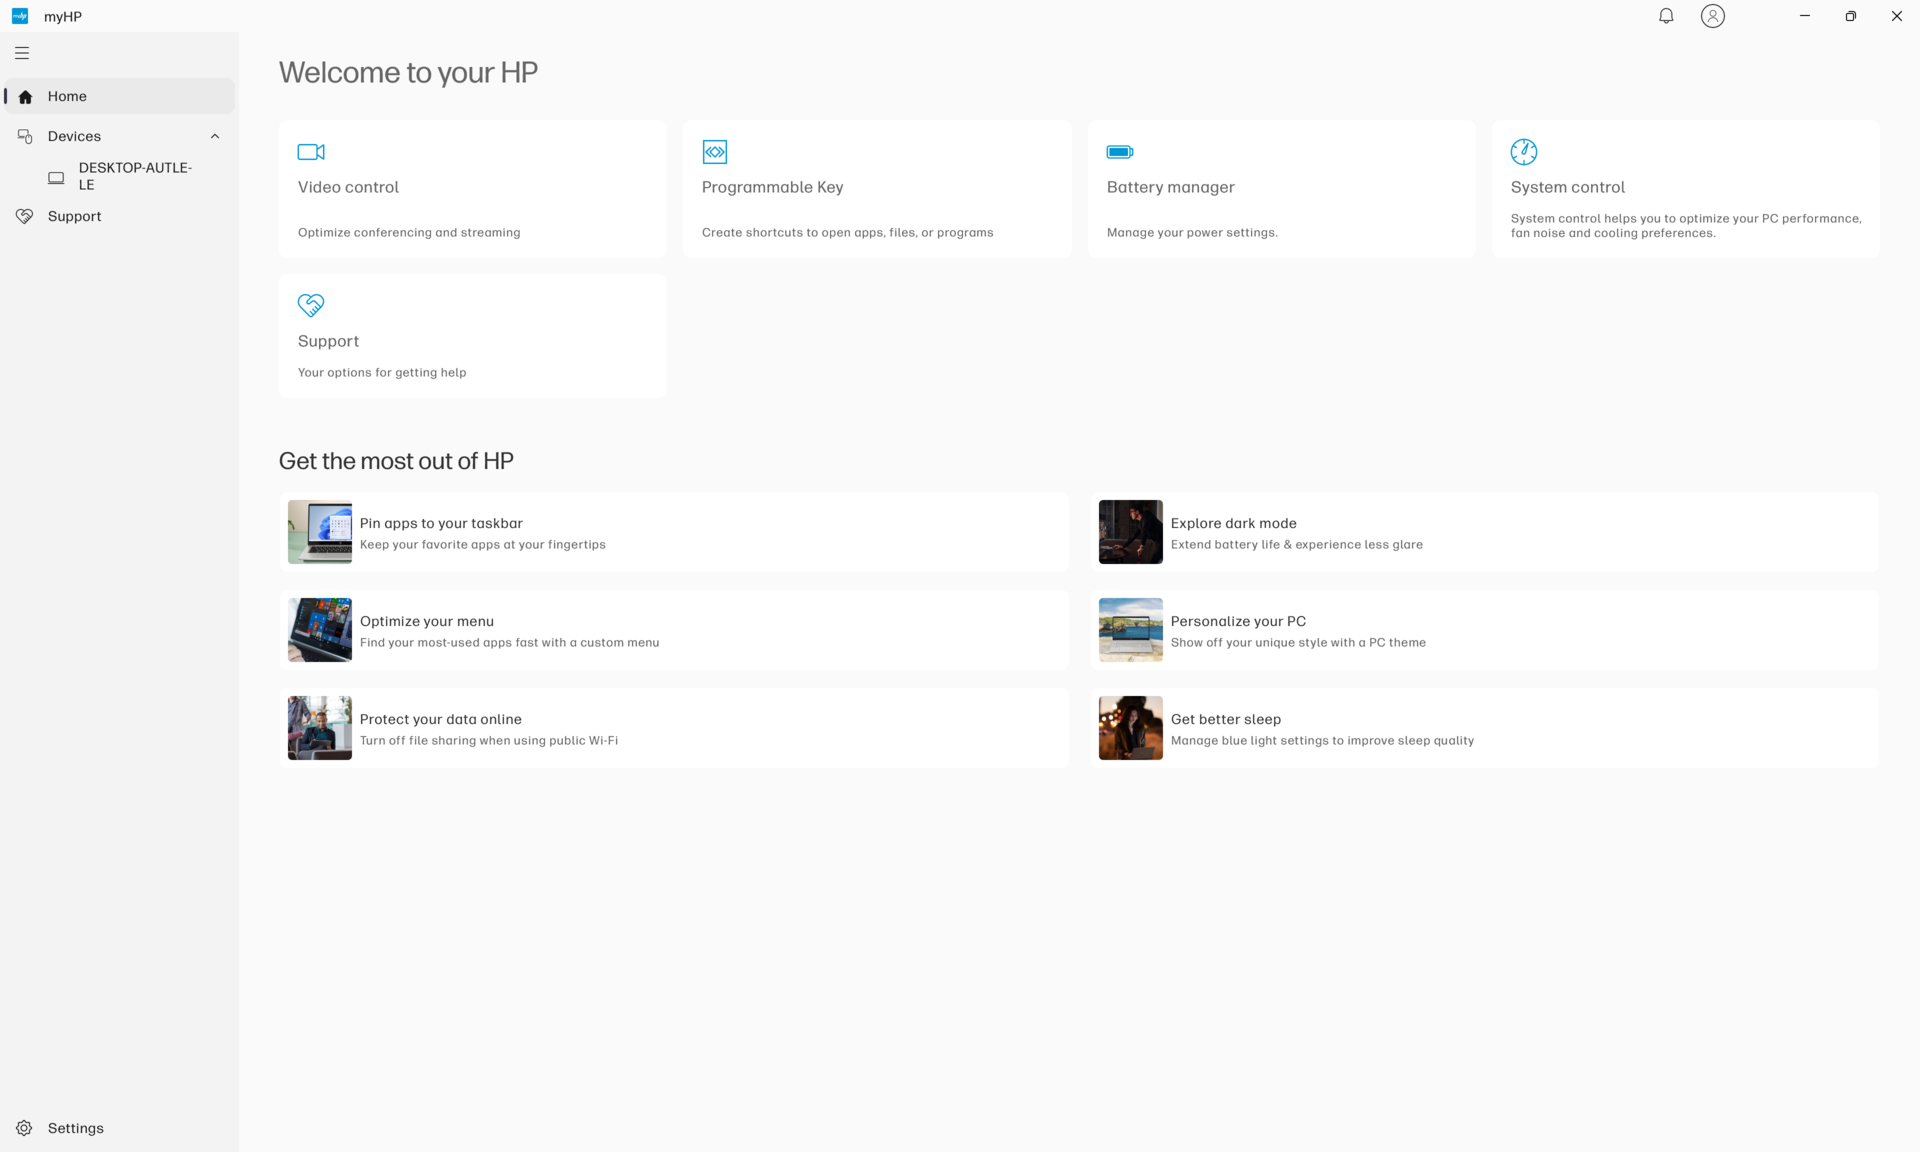1920x1152 pixels.
Task: Click the System control gauge icon
Action: click(1523, 152)
